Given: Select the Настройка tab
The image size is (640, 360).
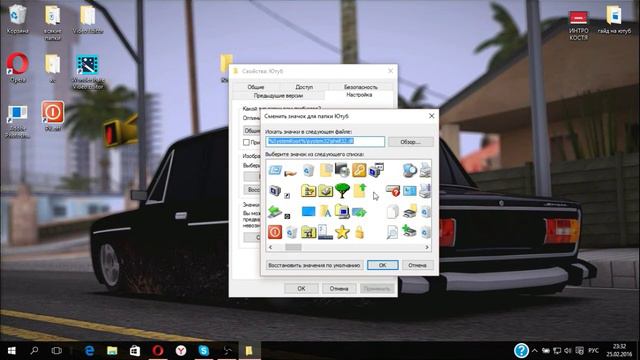Looking at the screenshot, I should pyautogui.click(x=359, y=95).
